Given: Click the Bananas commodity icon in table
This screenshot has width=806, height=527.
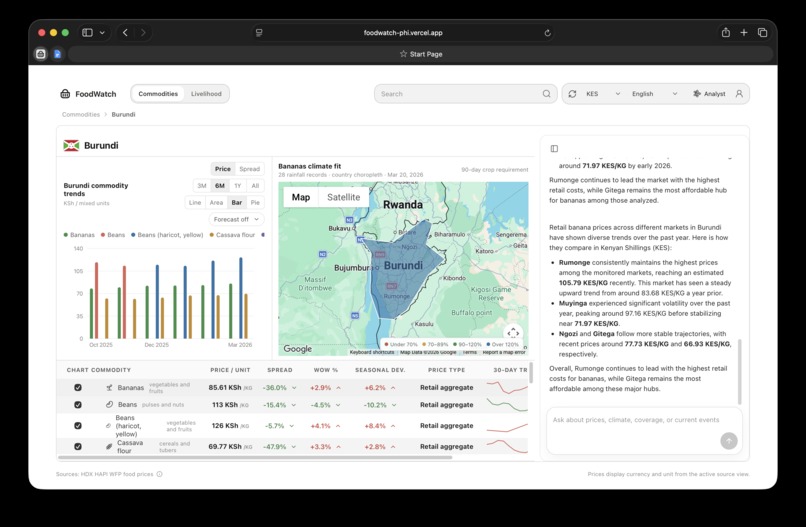Looking at the screenshot, I should (x=109, y=388).
